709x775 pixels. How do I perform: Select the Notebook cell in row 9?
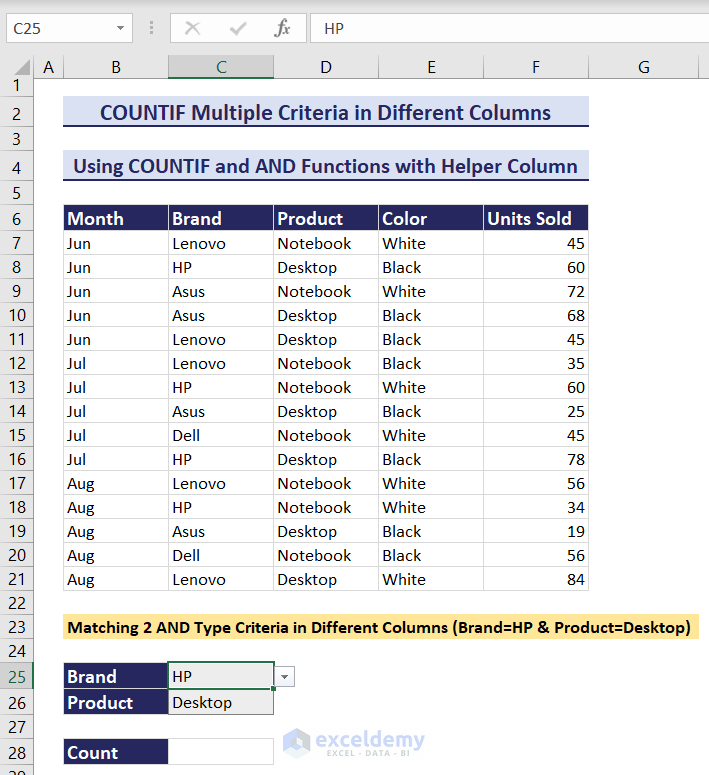[x=326, y=291]
